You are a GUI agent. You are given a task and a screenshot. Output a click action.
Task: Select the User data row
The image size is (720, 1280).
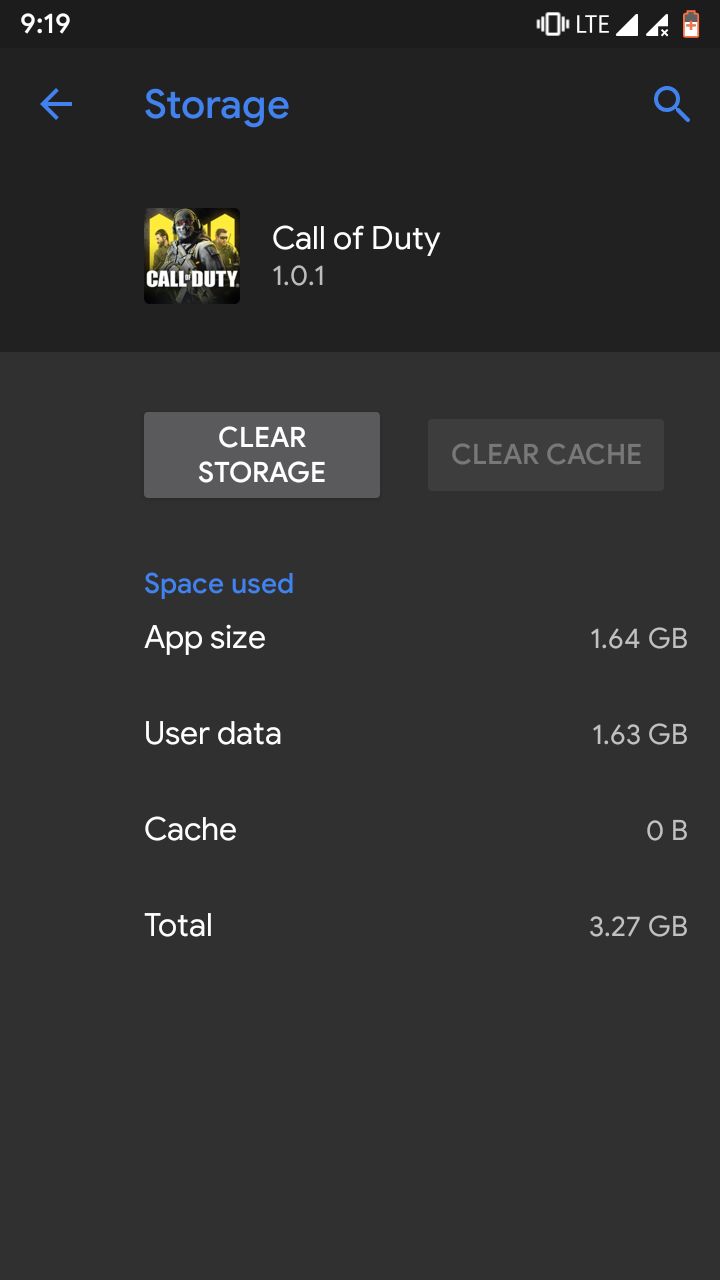point(416,734)
